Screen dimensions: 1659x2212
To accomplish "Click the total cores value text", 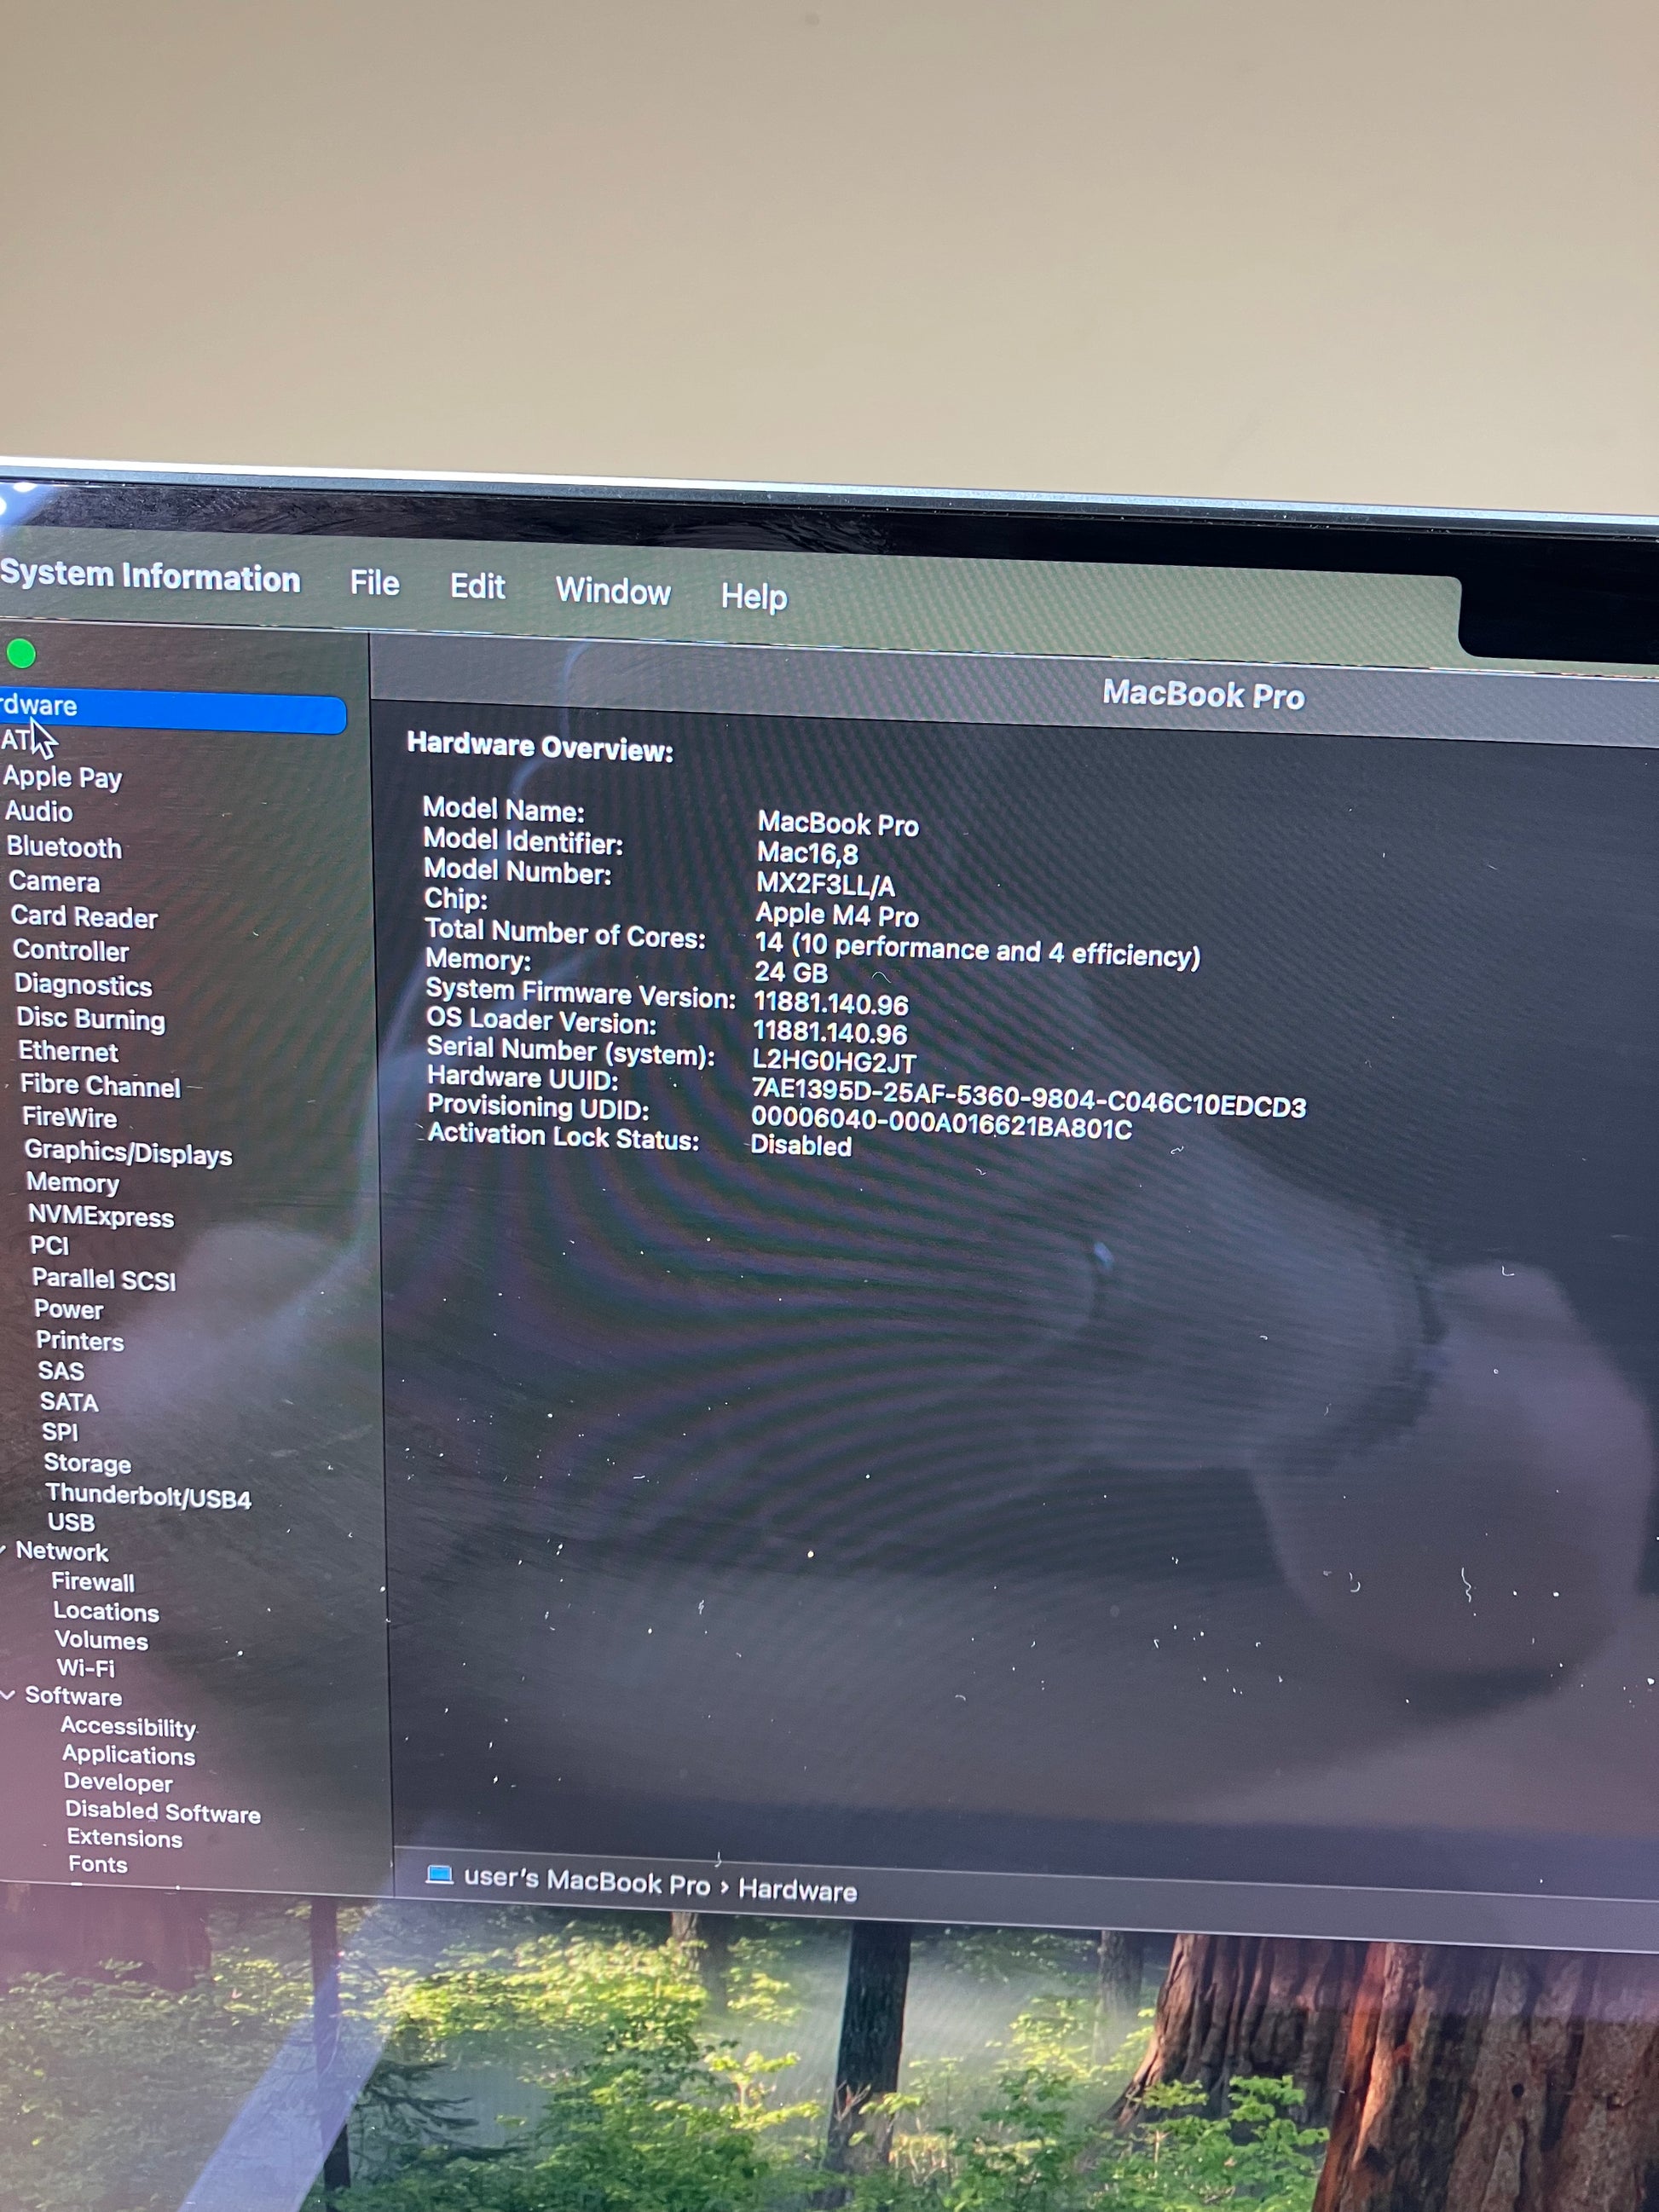I will coord(977,950).
